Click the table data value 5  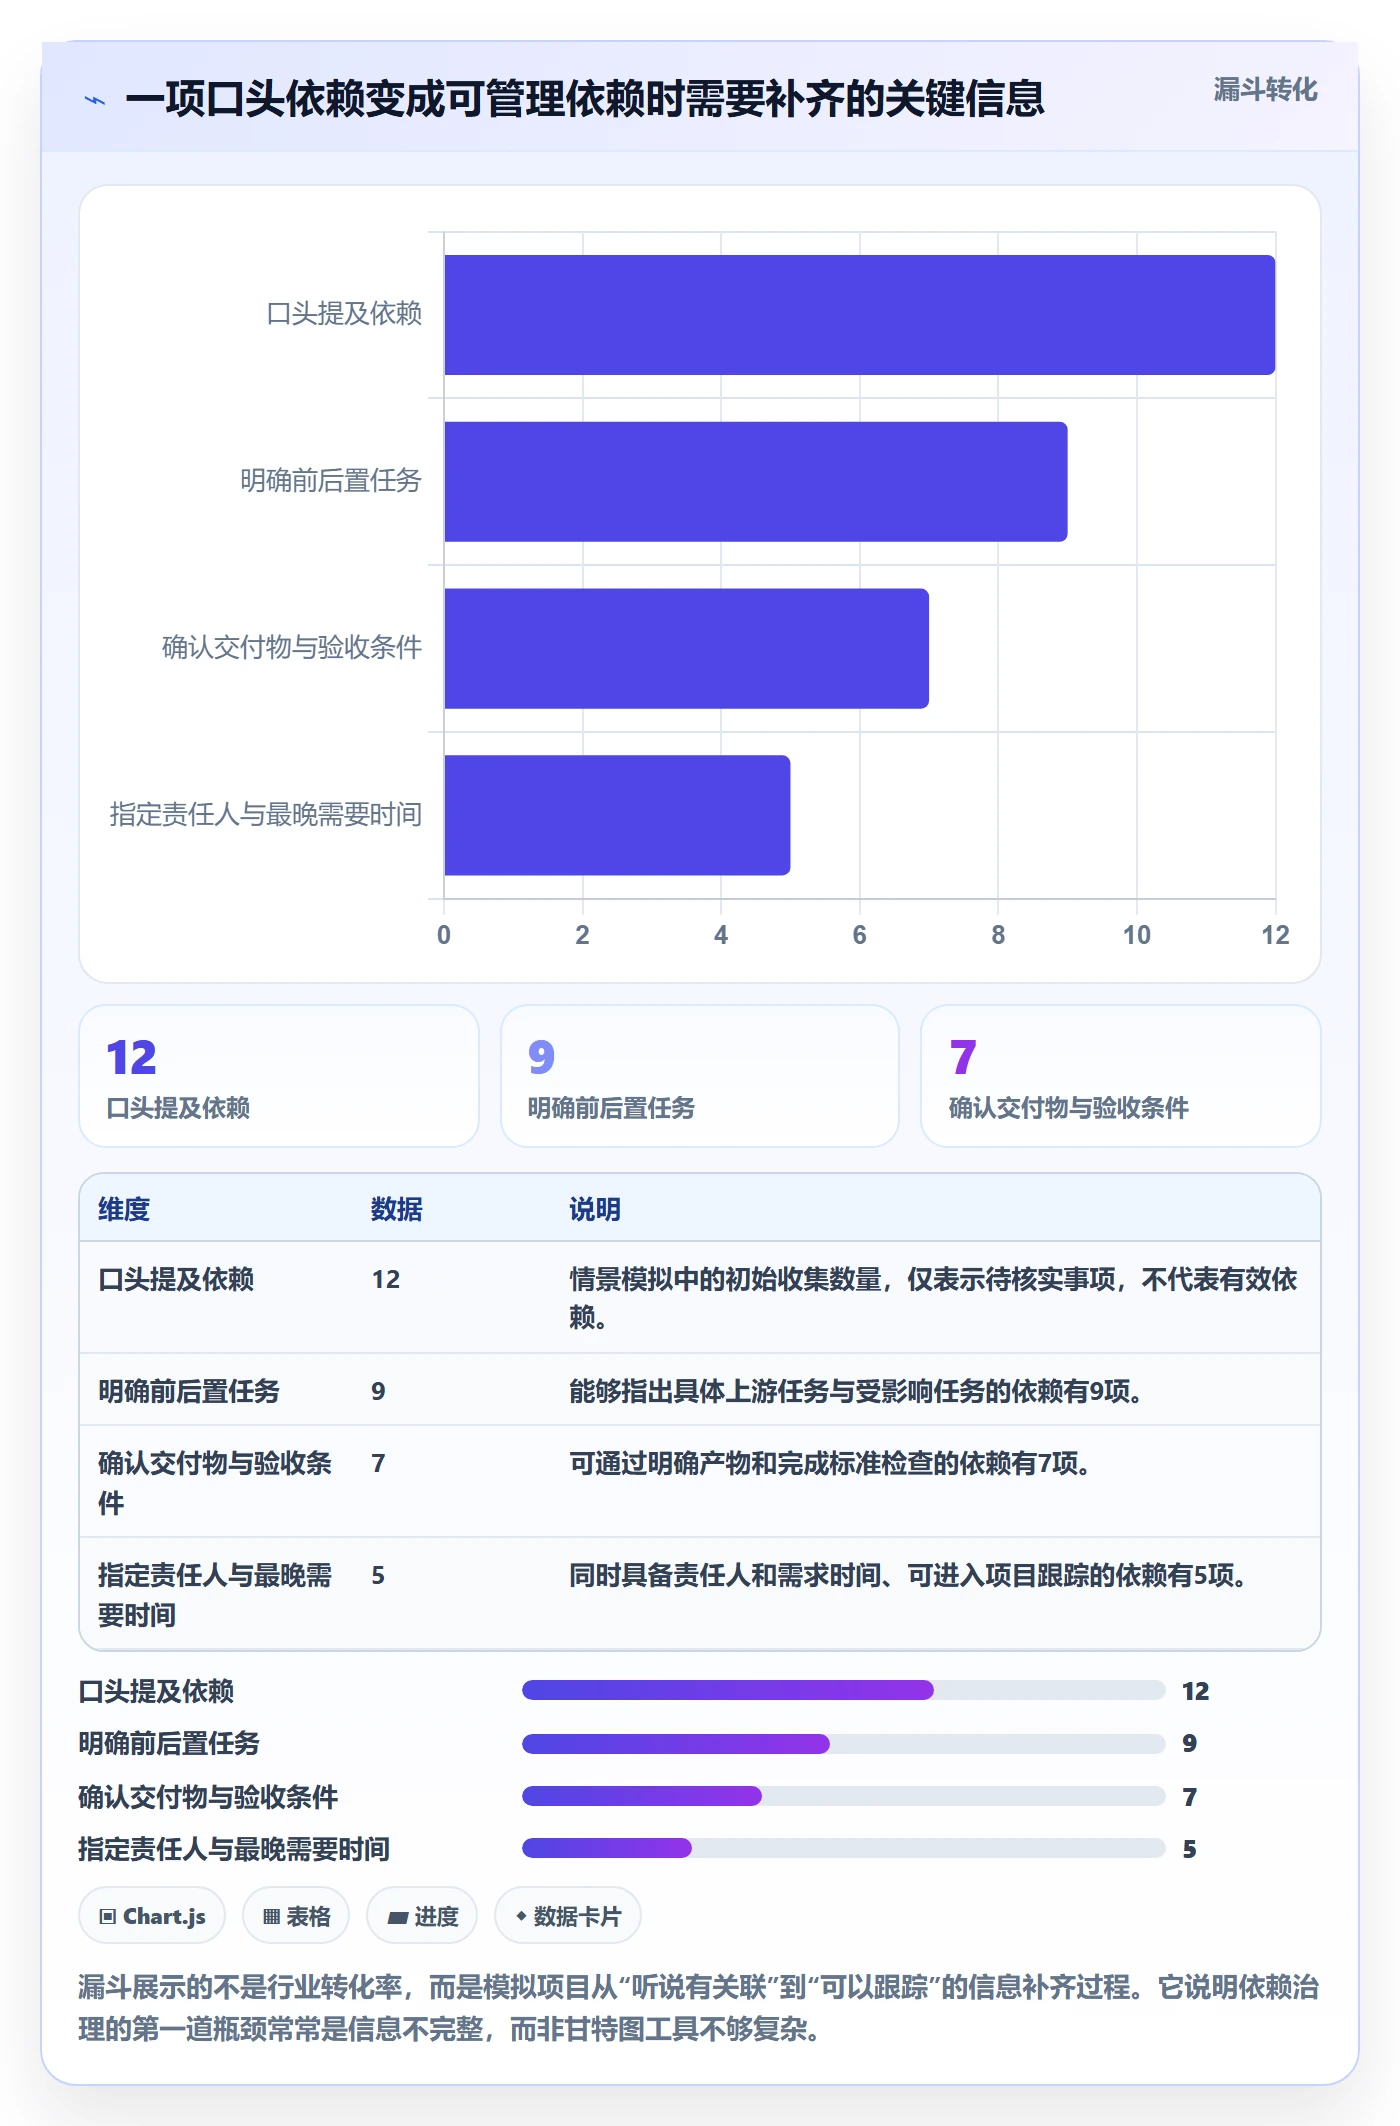point(378,1575)
